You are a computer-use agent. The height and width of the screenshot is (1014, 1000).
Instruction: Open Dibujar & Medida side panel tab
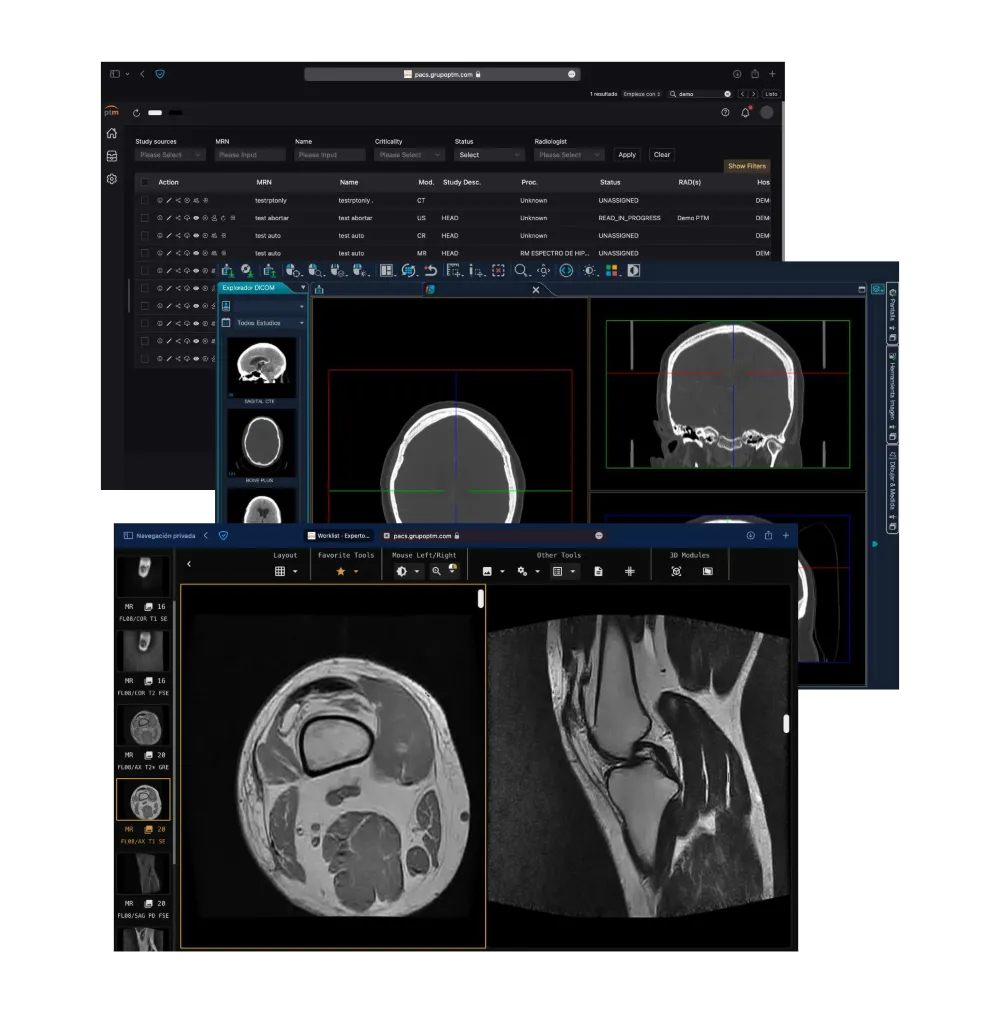(892, 491)
